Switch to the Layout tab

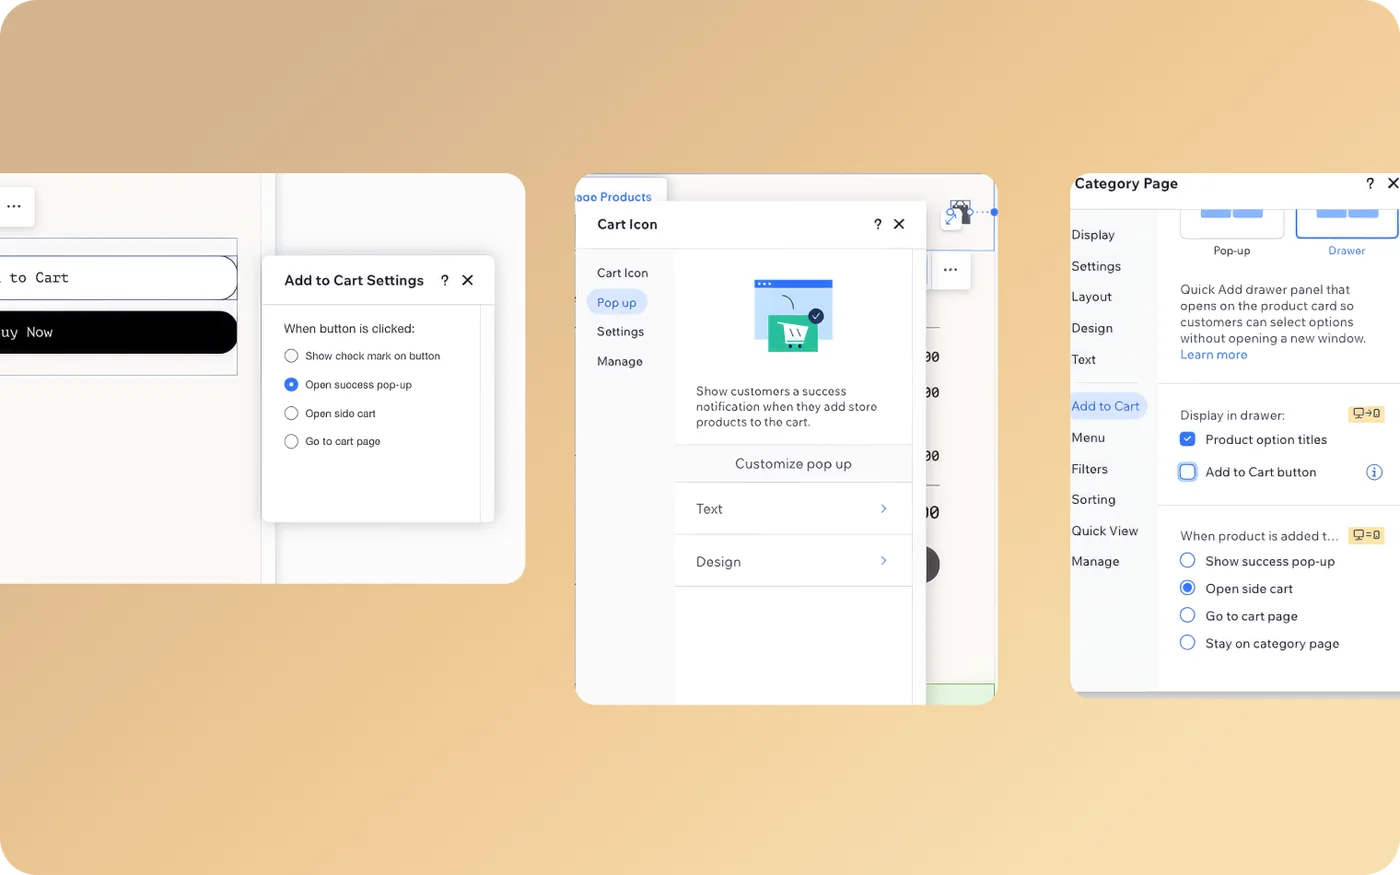[x=1092, y=297]
